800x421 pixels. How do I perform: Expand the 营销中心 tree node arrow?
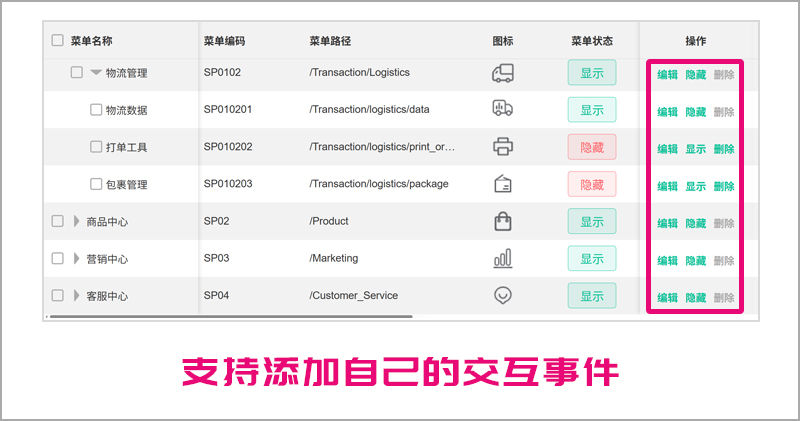[x=77, y=258]
